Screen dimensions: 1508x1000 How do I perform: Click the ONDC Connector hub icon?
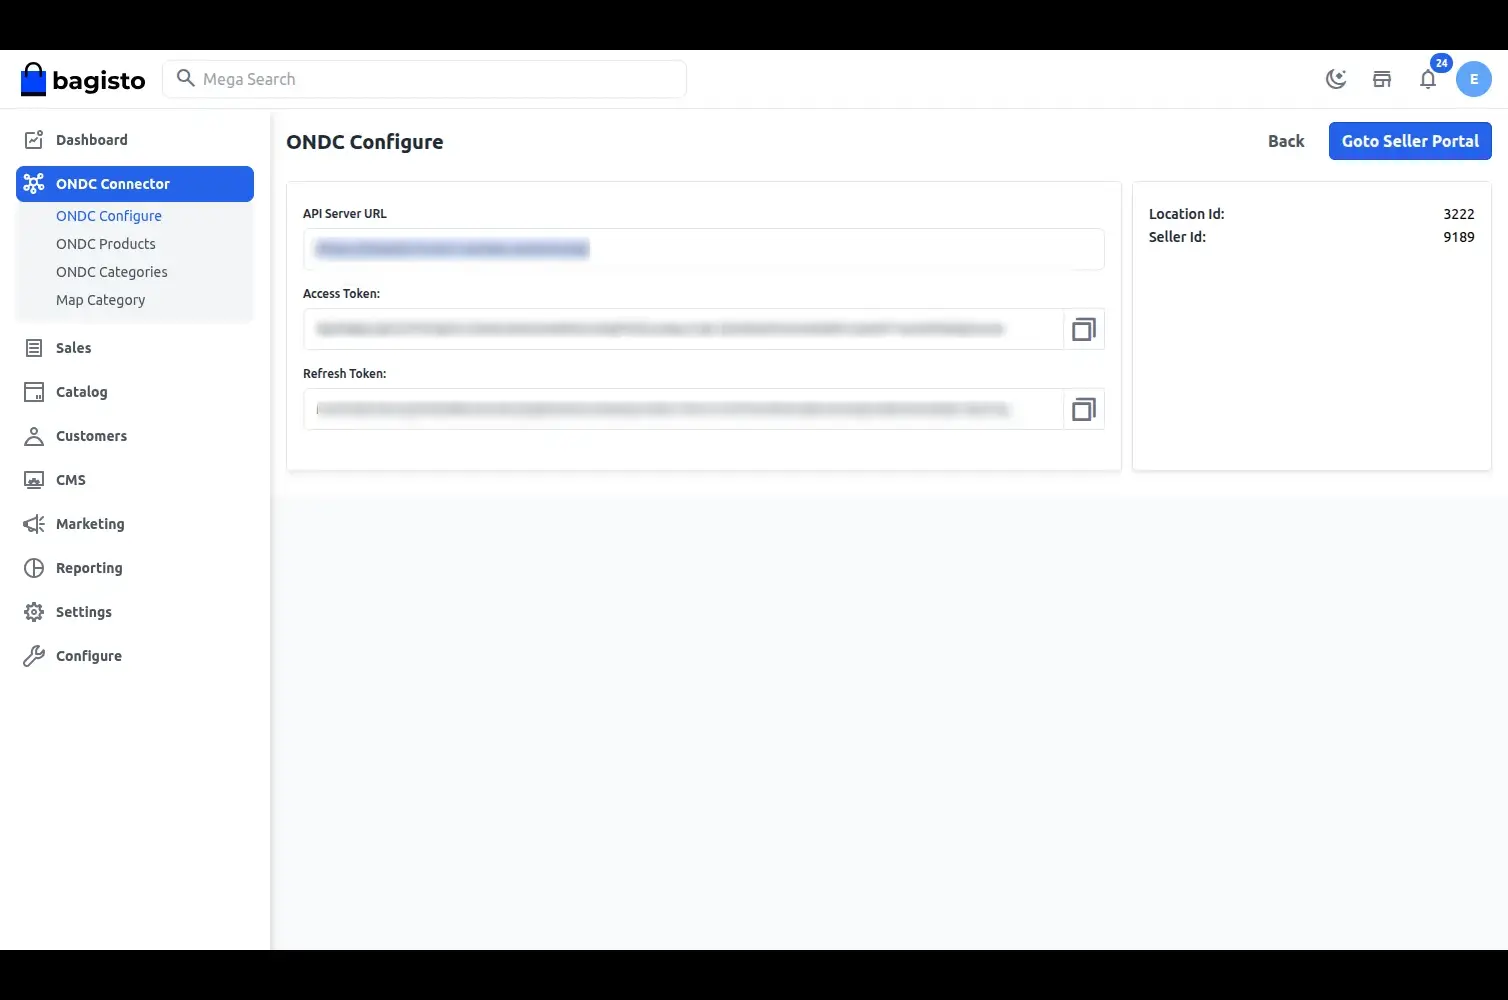pos(34,183)
